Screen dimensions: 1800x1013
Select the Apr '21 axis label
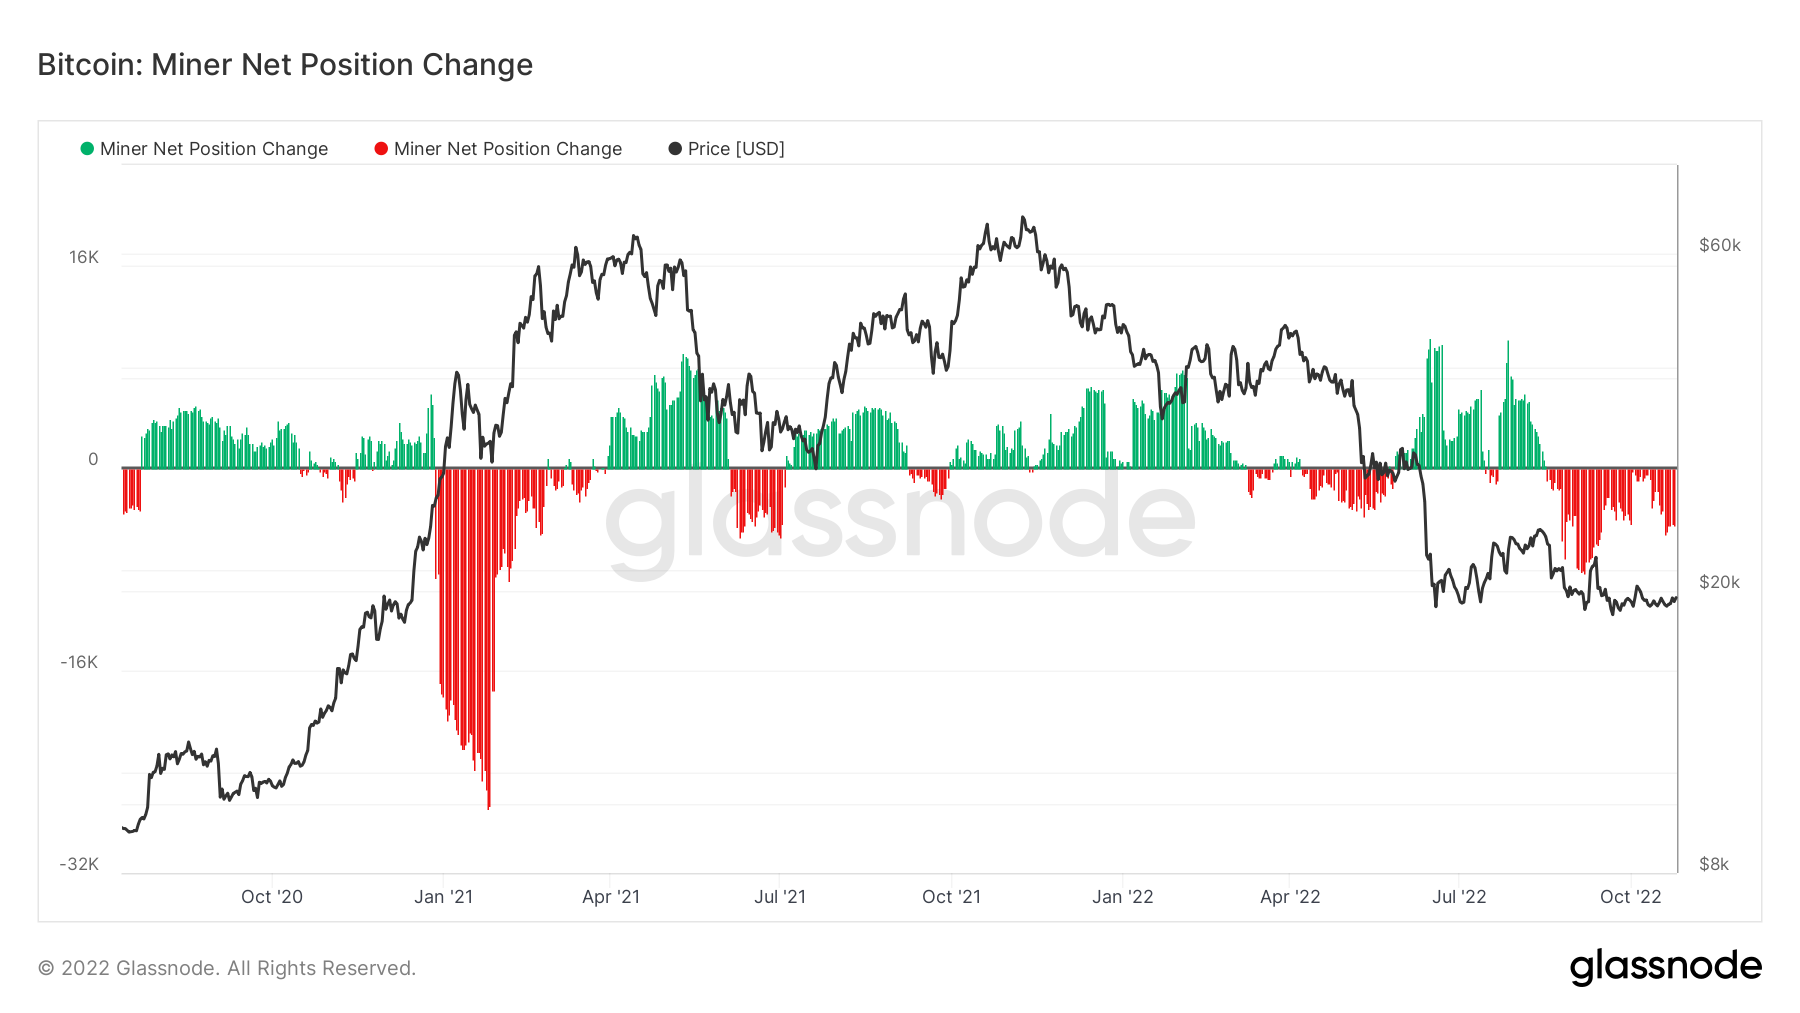pos(611,897)
